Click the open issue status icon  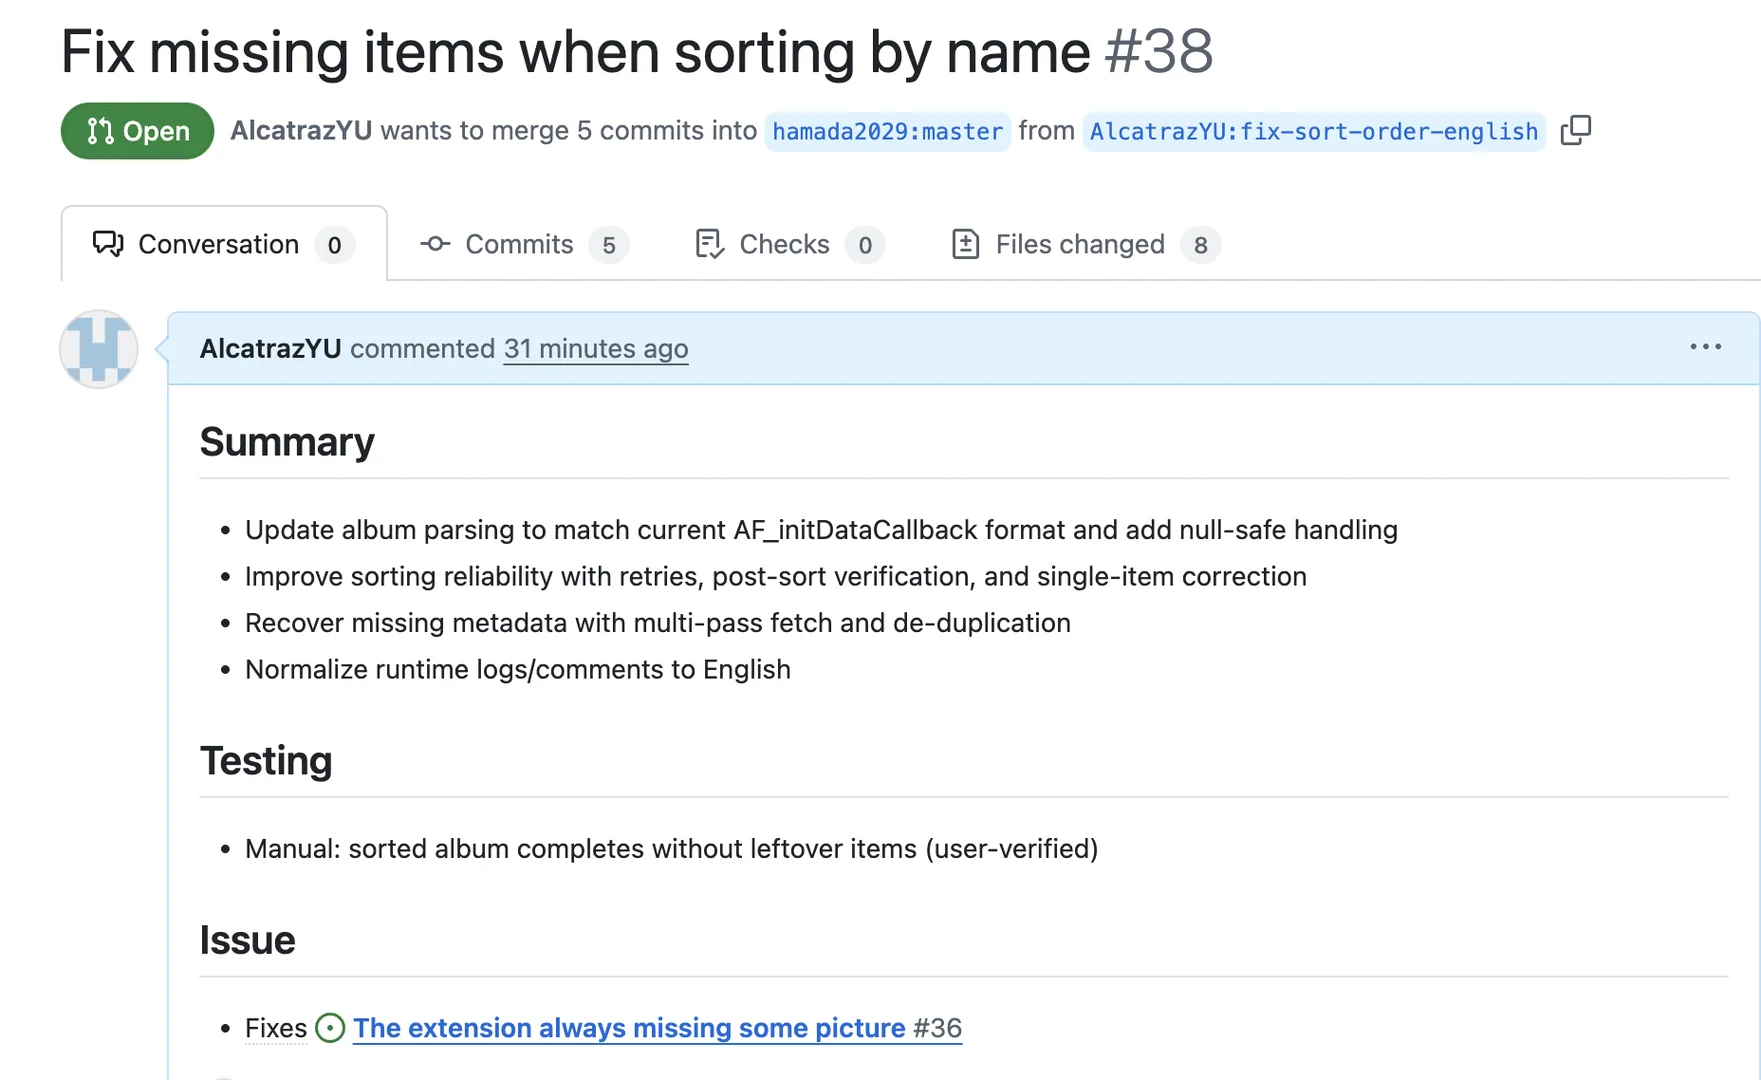[x=330, y=1028]
